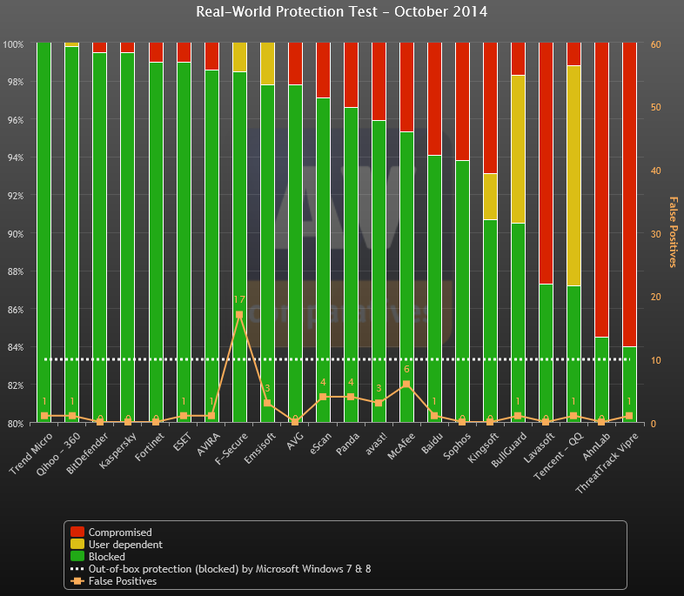Click the red compromised segment of Lavasoft bar

pos(546,163)
